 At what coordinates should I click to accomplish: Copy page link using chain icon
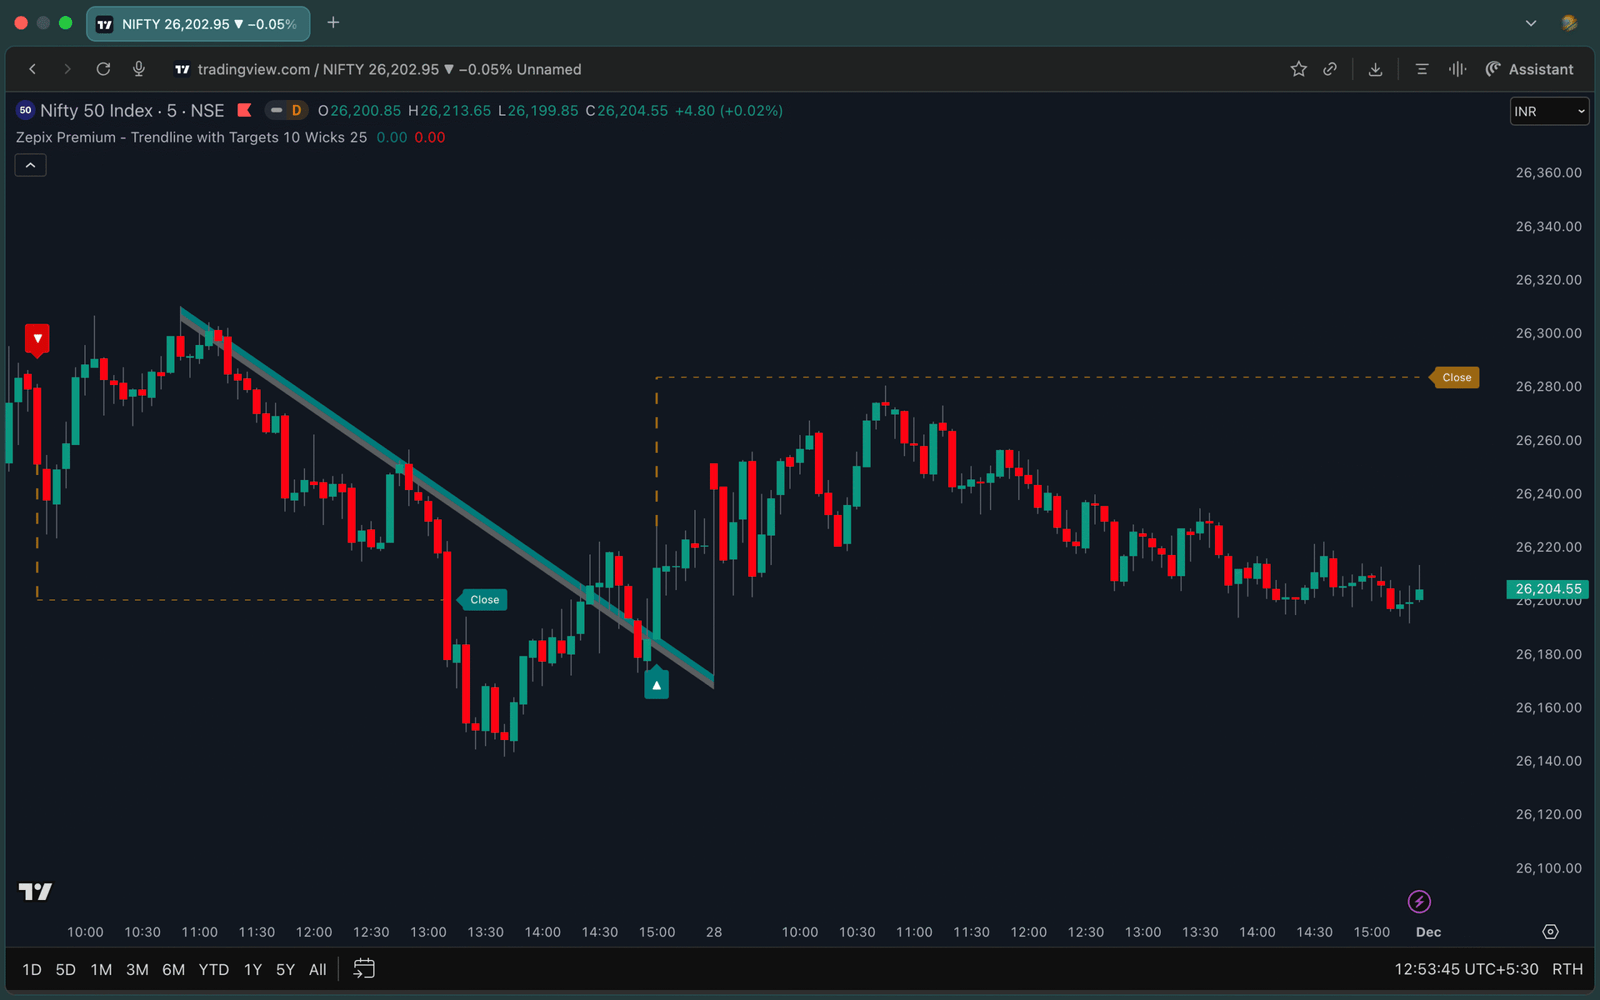pos(1330,69)
